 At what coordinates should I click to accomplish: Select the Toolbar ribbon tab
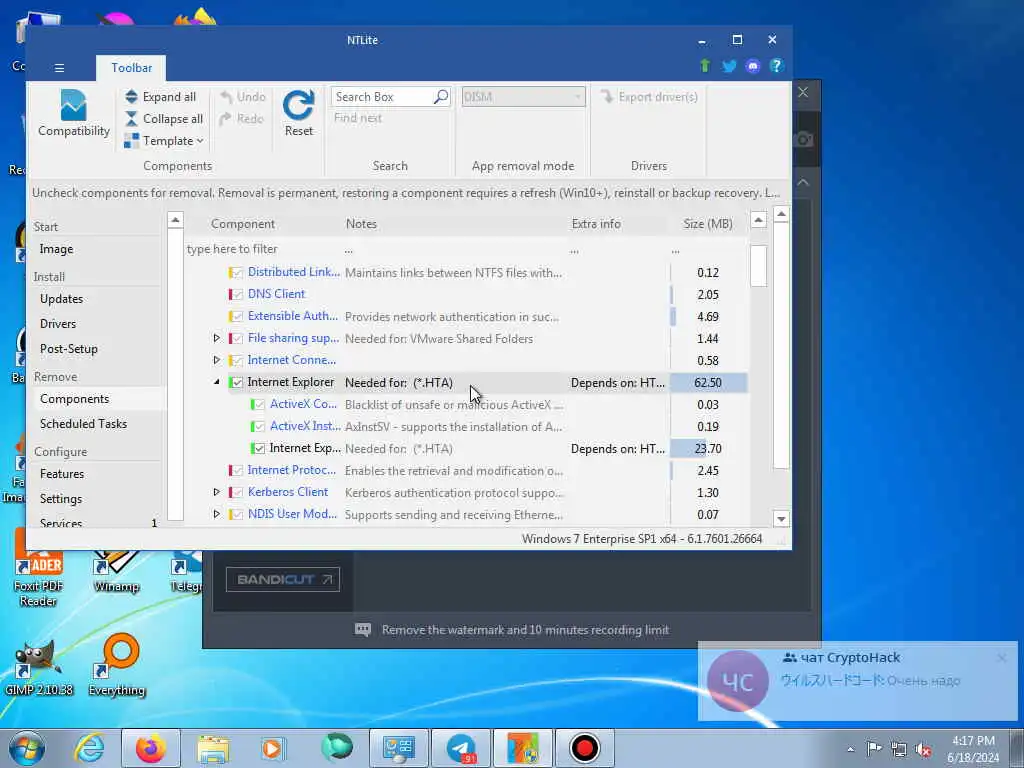click(131, 68)
